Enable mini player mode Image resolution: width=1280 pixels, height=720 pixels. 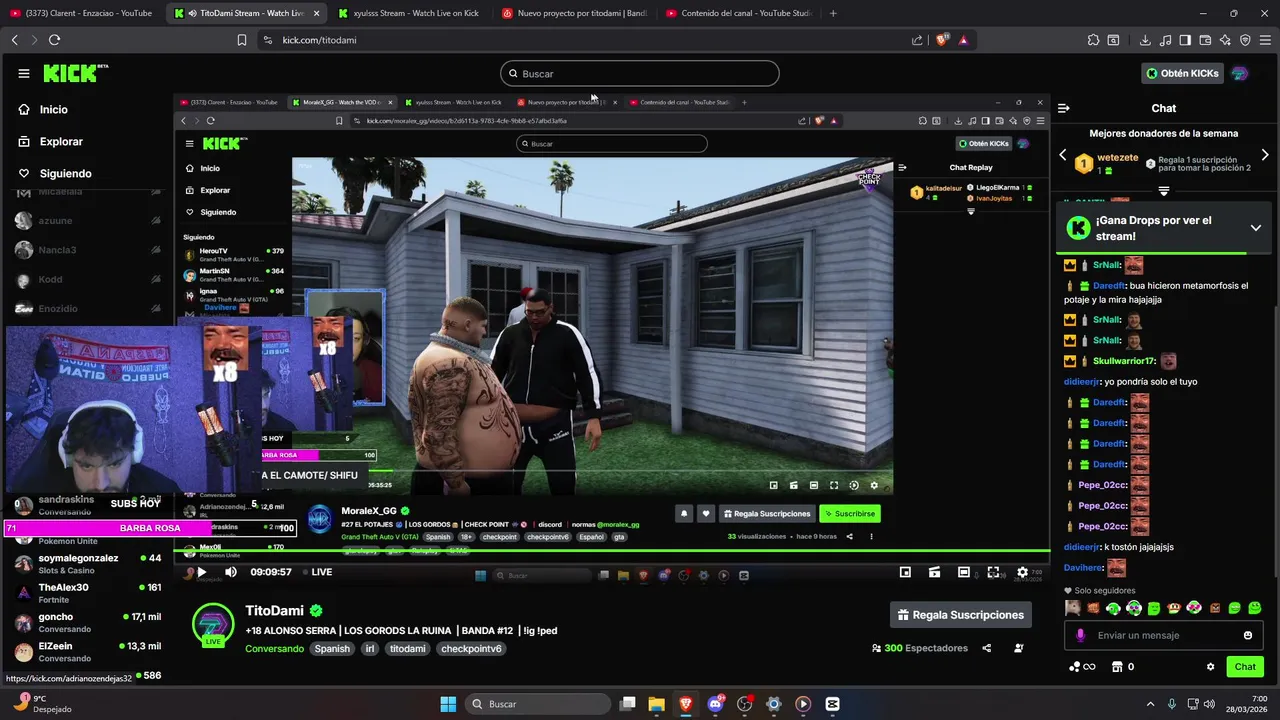pyautogui.click(x=905, y=572)
